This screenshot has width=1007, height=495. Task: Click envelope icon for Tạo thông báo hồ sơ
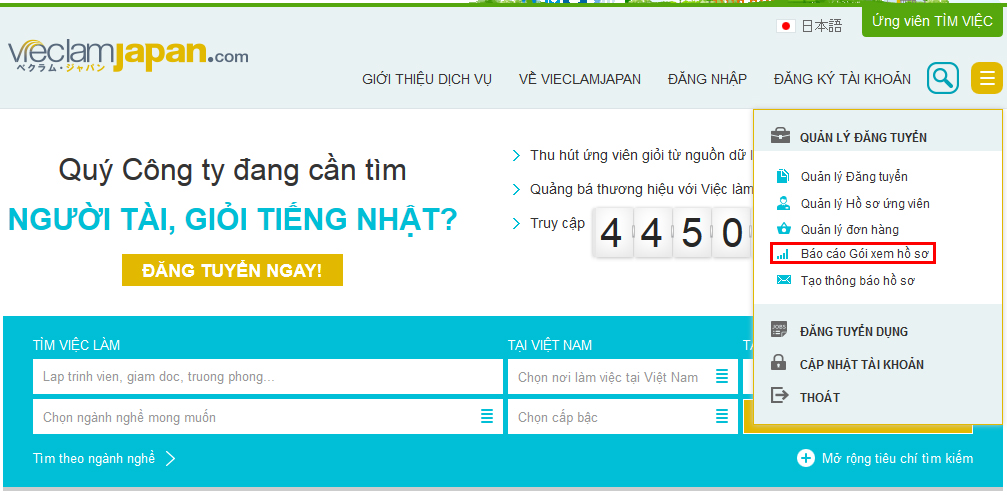coord(783,281)
